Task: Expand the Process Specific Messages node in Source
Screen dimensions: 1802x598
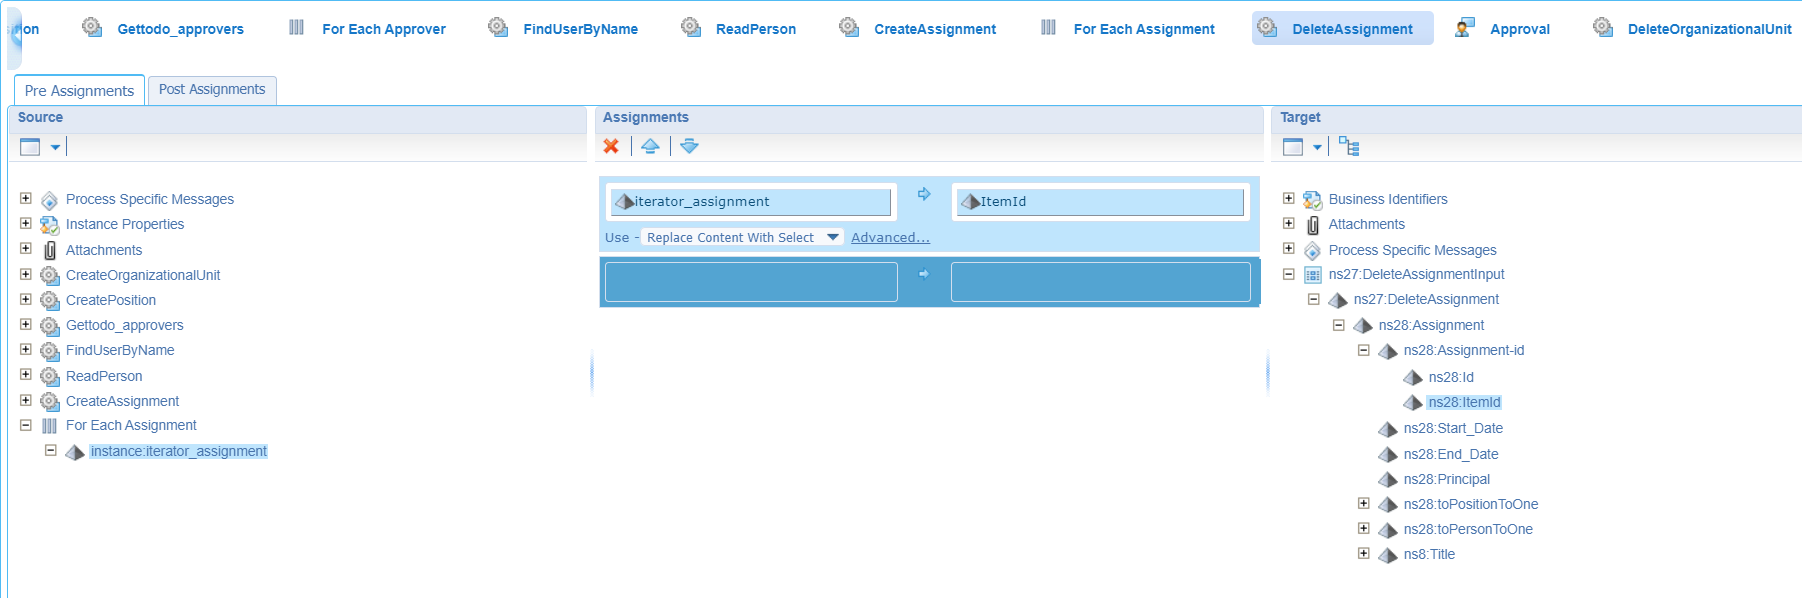Action: [26, 198]
